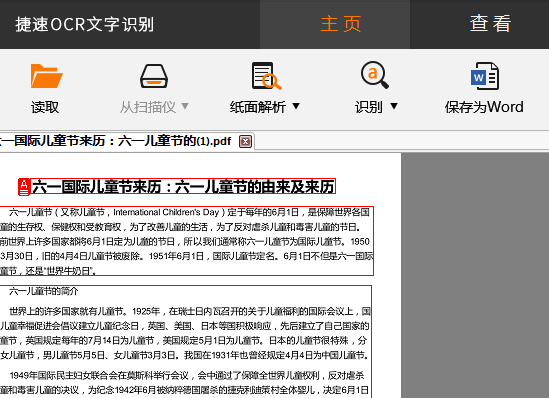This screenshot has width=549, height=398.
Task: Click the 保存为Word label
Action: tap(484, 107)
